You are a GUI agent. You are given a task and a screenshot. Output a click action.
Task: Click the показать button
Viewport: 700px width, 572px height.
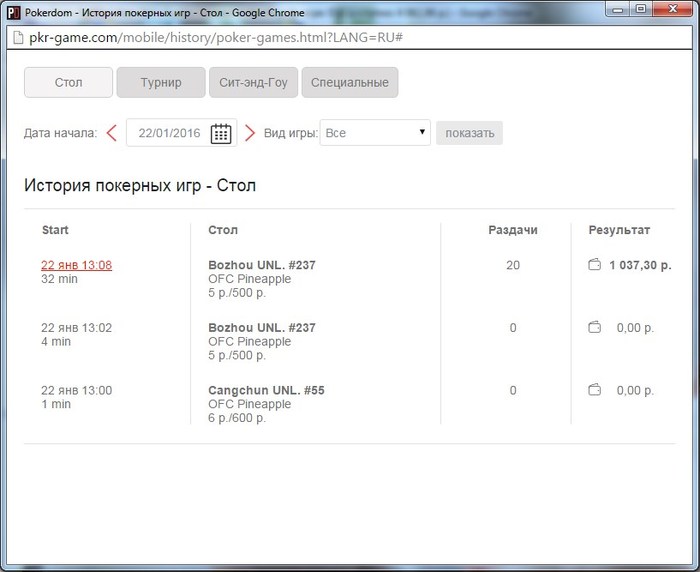coord(469,133)
